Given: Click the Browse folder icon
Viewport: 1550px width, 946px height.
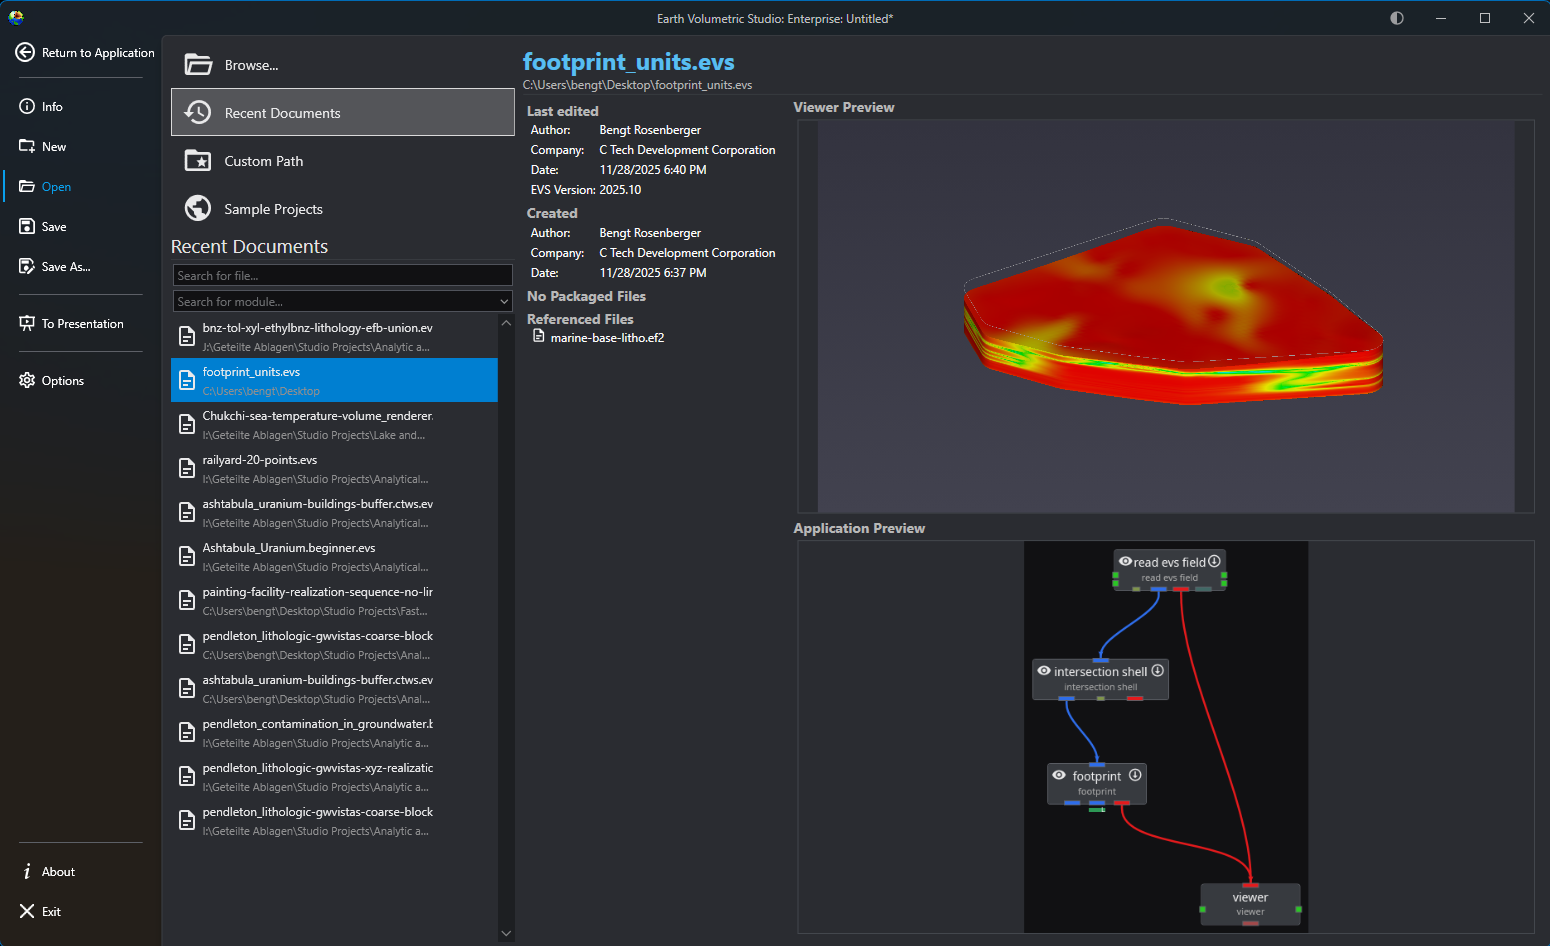Looking at the screenshot, I should [x=198, y=65].
